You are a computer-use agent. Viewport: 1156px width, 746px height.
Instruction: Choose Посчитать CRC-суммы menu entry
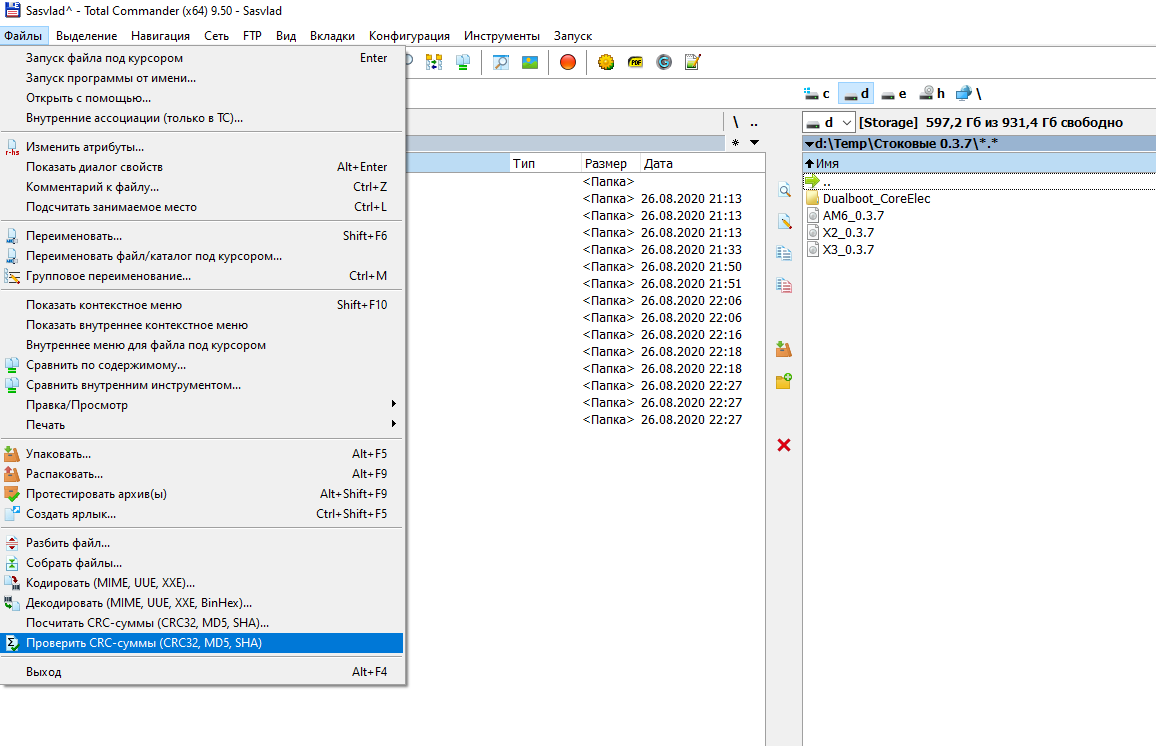[x=202, y=623]
